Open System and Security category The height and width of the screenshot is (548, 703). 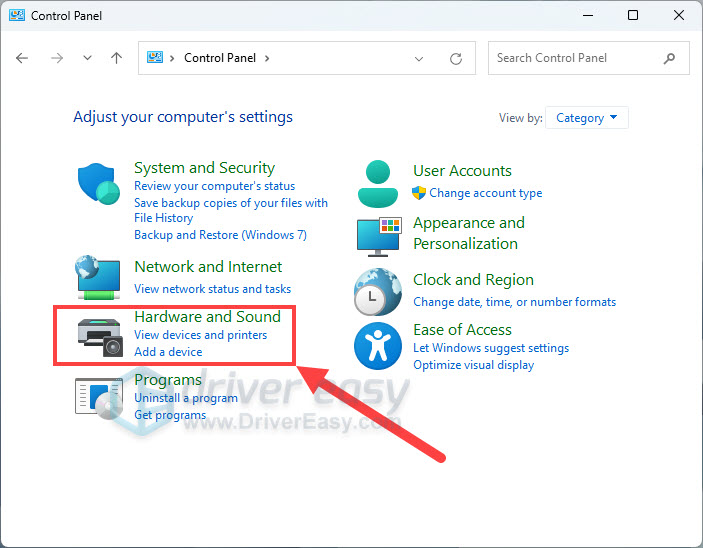[204, 168]
